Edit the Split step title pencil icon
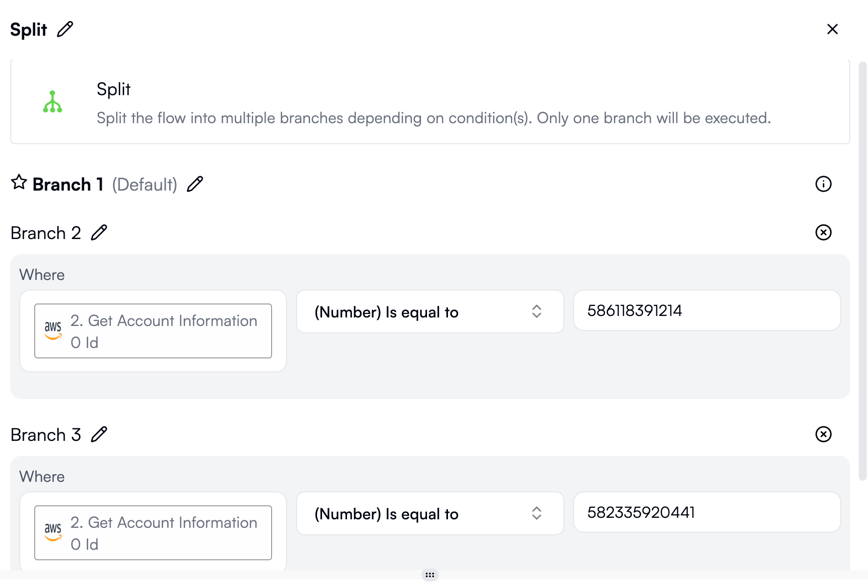Viewport: 868px width, 587px height. pos(65,29)
